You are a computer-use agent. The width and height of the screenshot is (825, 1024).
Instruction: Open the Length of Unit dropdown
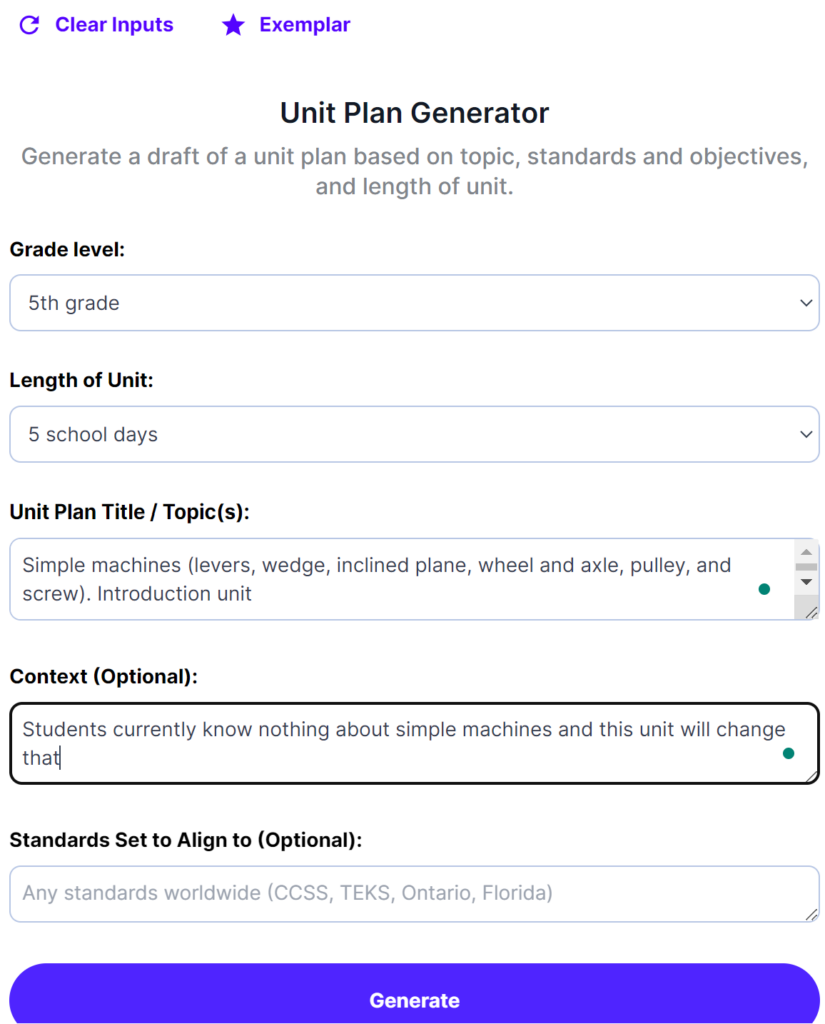point(400,435)
